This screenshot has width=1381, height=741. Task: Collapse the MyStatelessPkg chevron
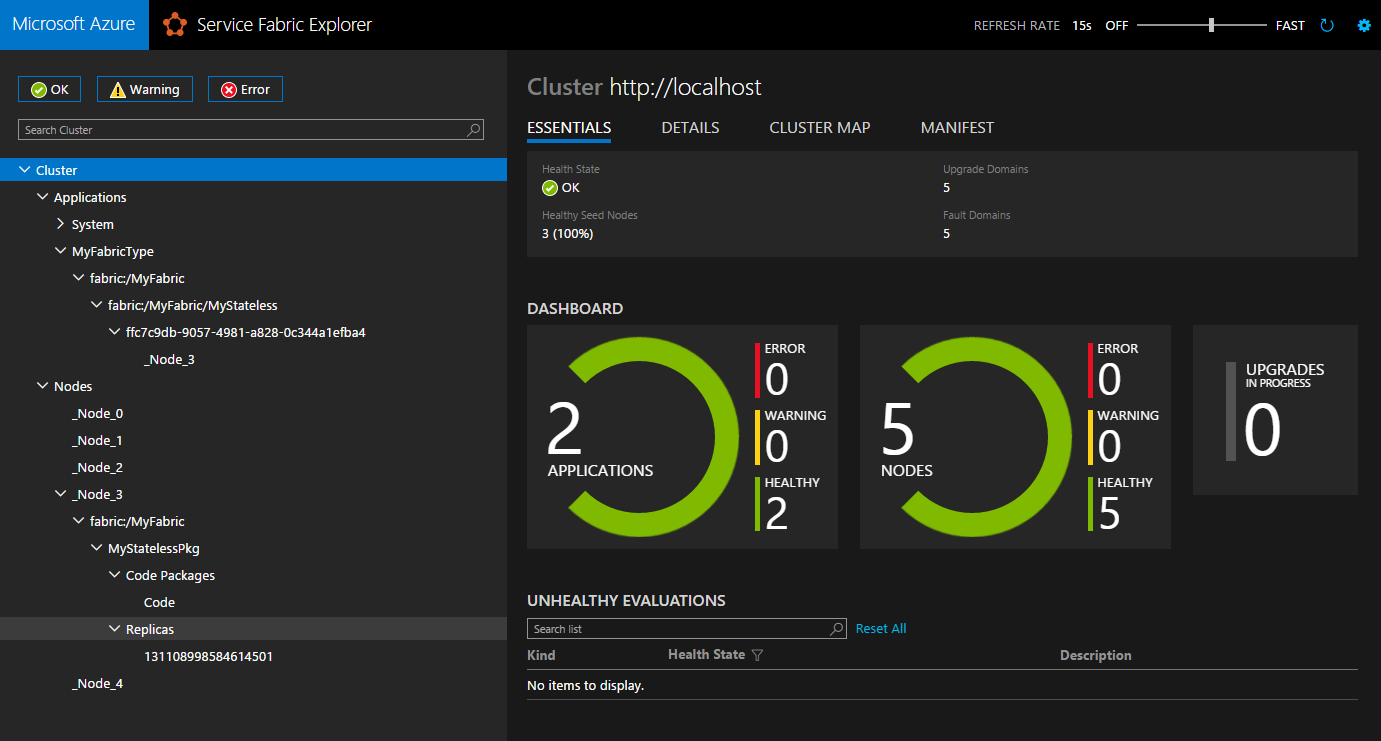tap(97, 548)
